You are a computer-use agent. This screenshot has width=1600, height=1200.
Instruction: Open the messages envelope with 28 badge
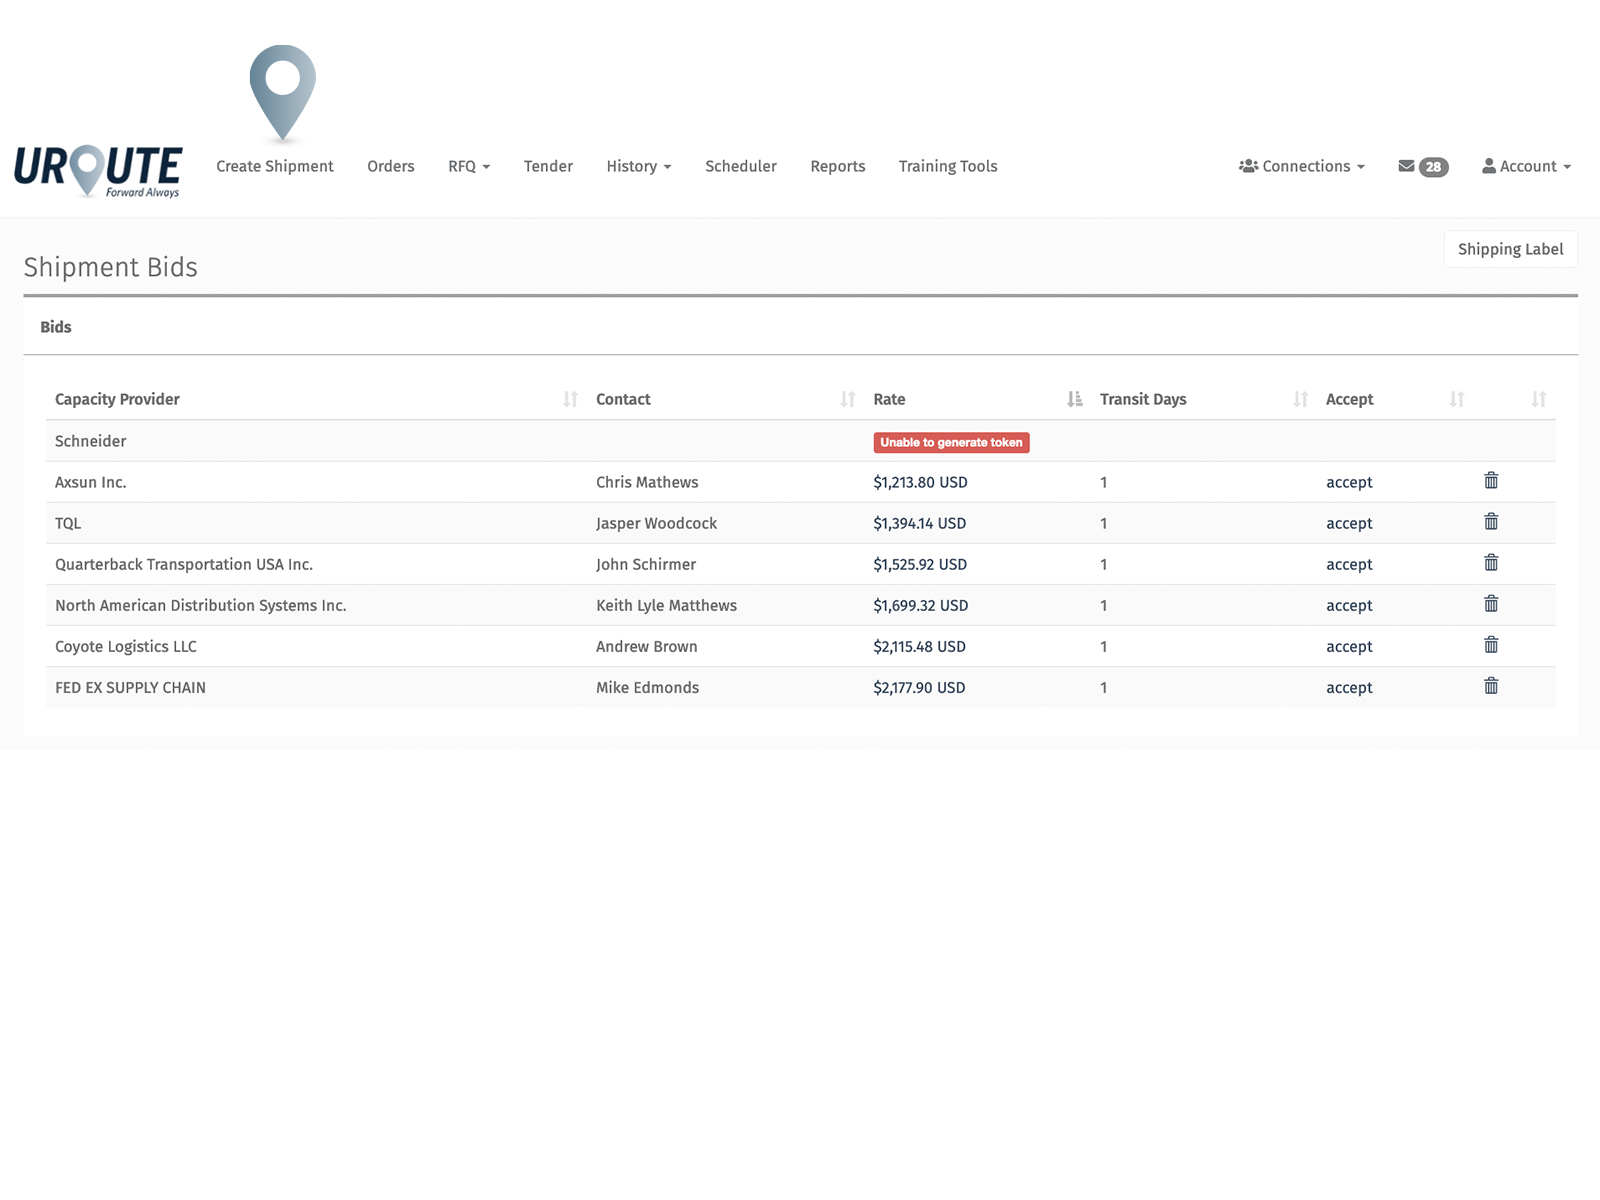click(1423, 167)
